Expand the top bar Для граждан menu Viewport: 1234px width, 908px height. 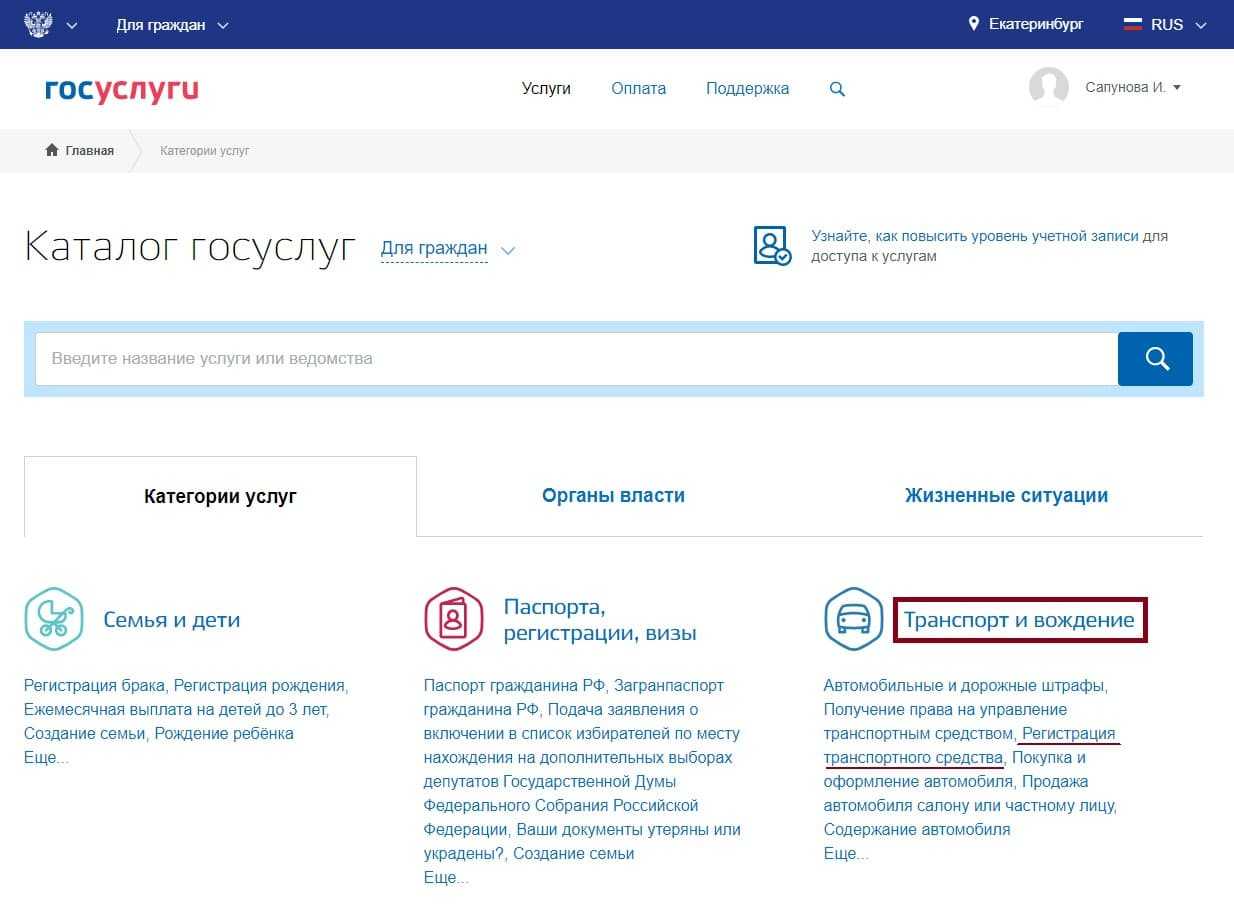172,25
